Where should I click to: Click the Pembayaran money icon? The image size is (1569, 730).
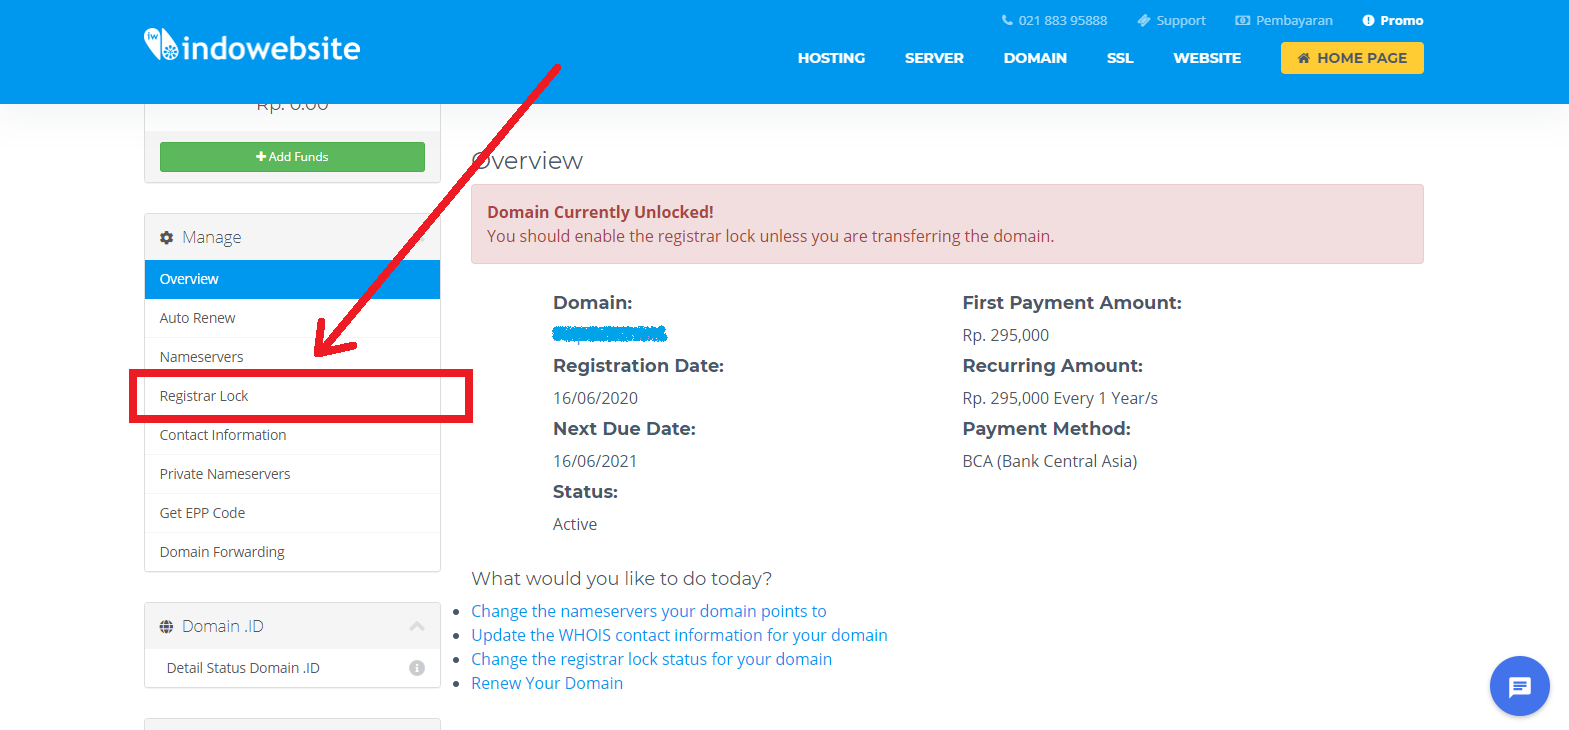tap(1242, 20)
